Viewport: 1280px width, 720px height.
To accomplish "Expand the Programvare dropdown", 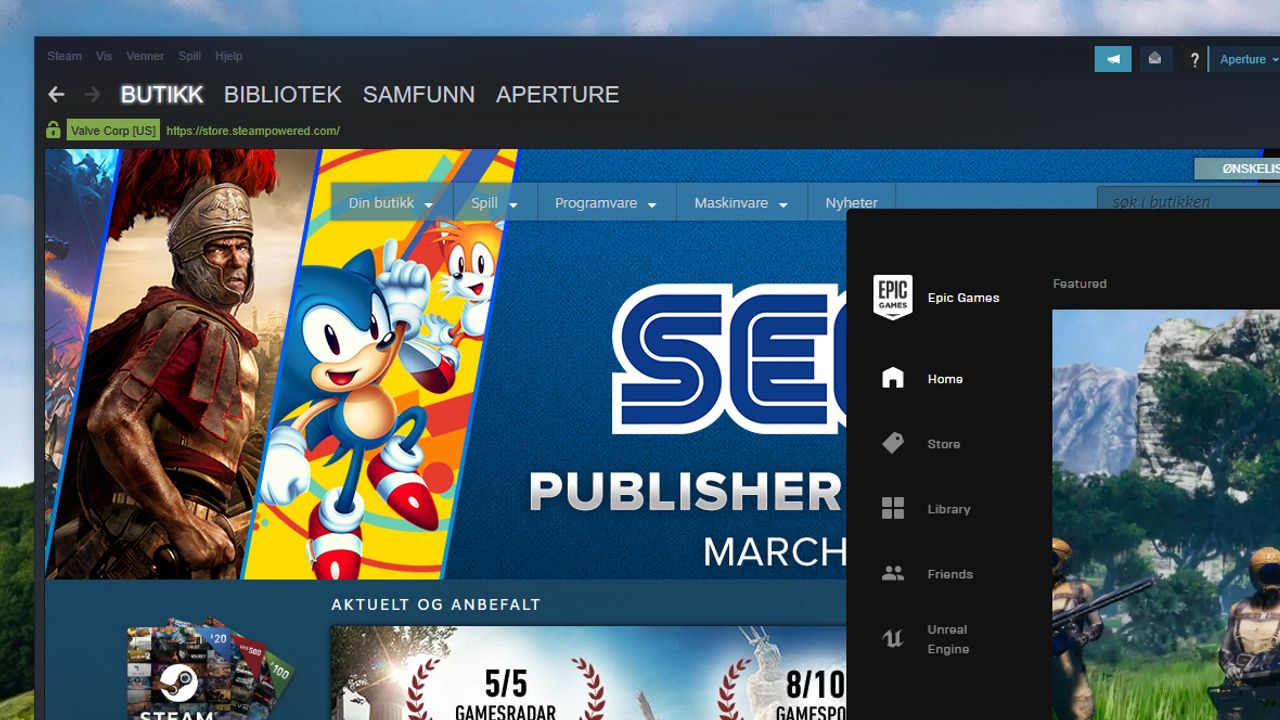I will pyautogui.click(x=606, y=203).
